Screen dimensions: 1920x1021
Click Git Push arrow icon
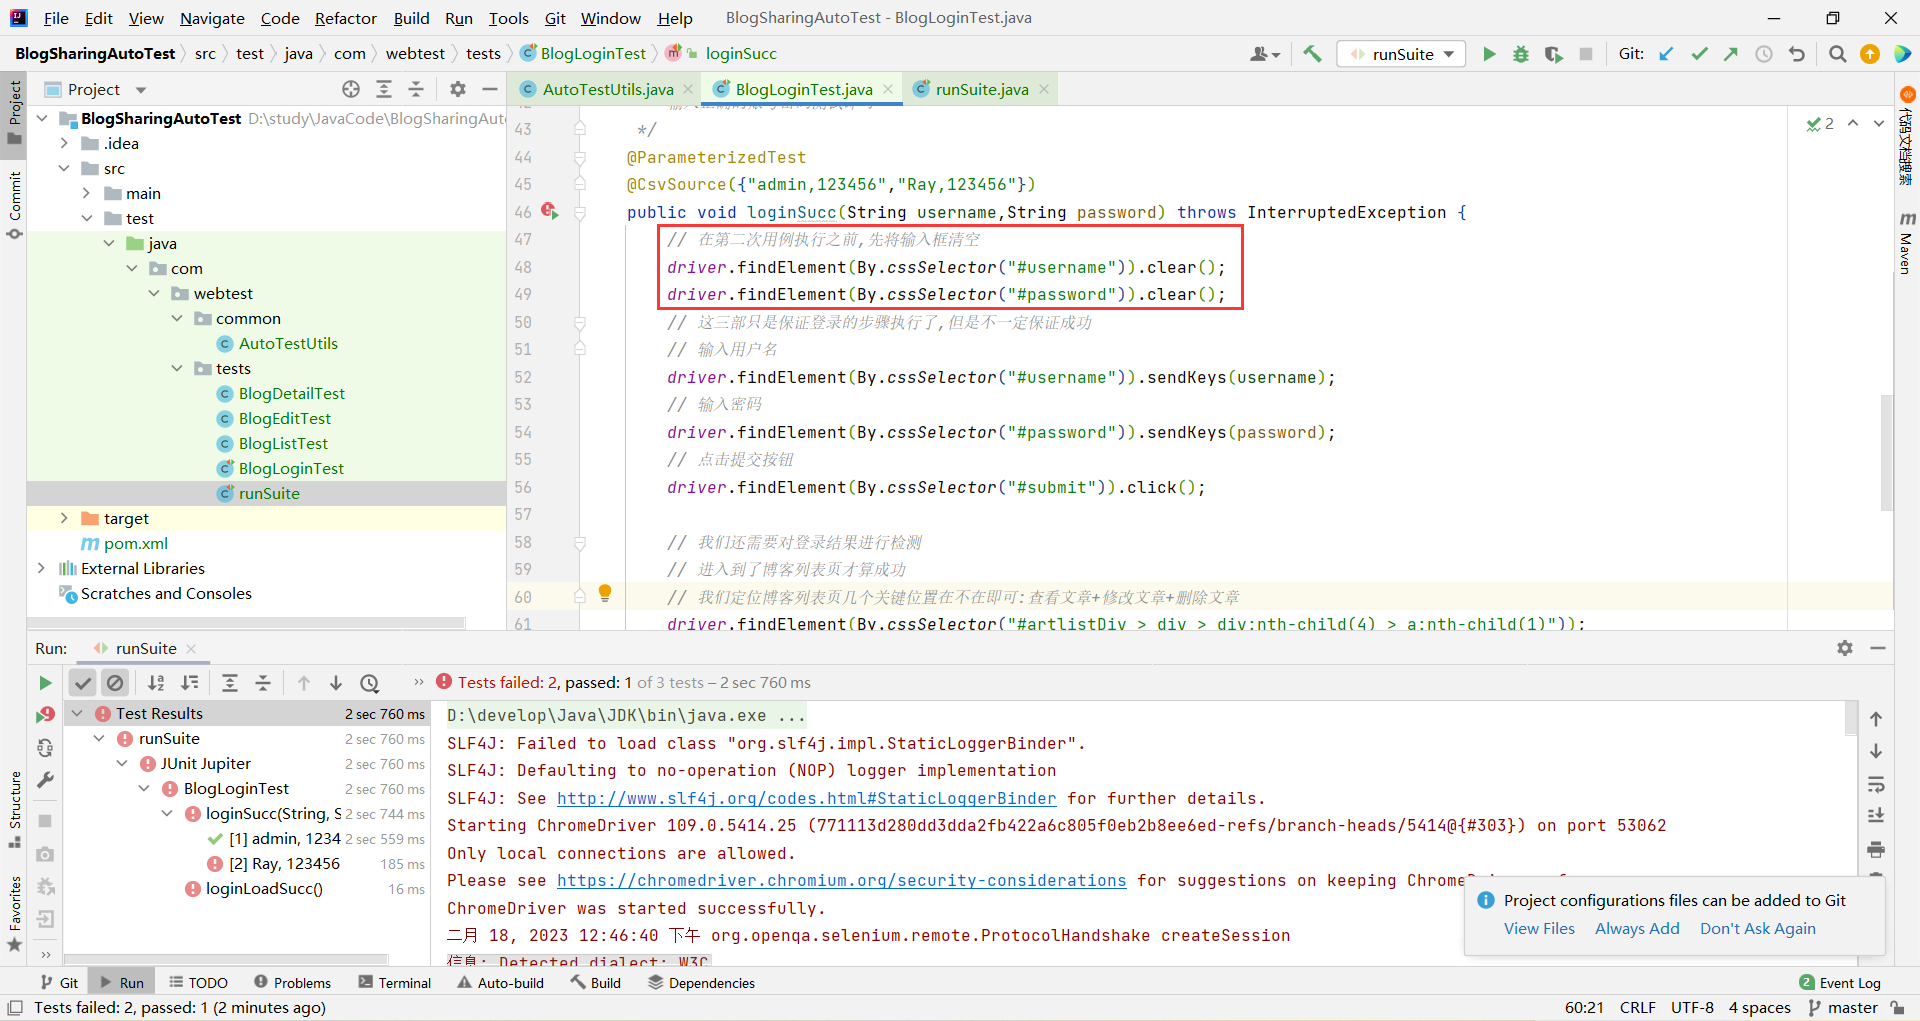(x=1731, y=54)
